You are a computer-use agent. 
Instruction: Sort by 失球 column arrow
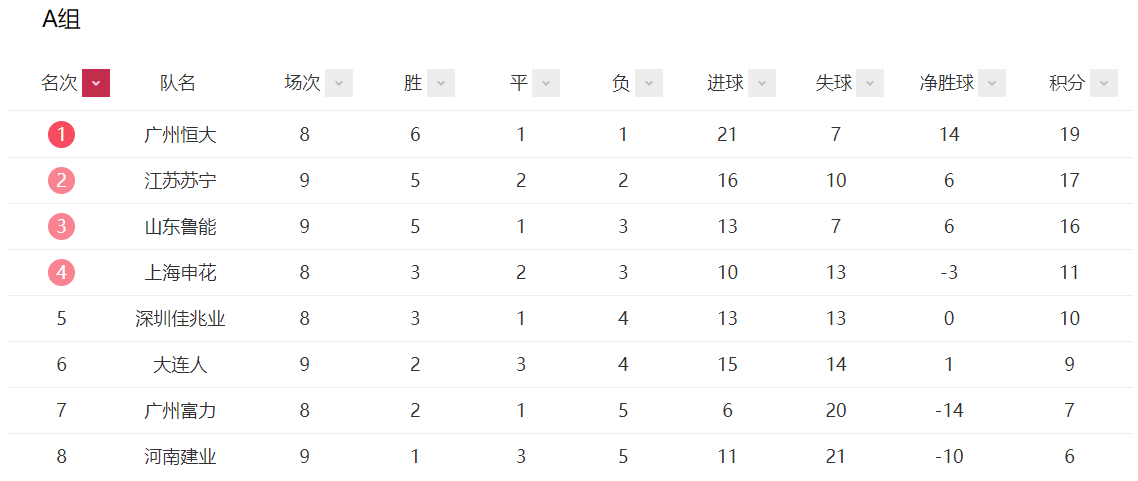pyautogui.click(x=870, y=83)
